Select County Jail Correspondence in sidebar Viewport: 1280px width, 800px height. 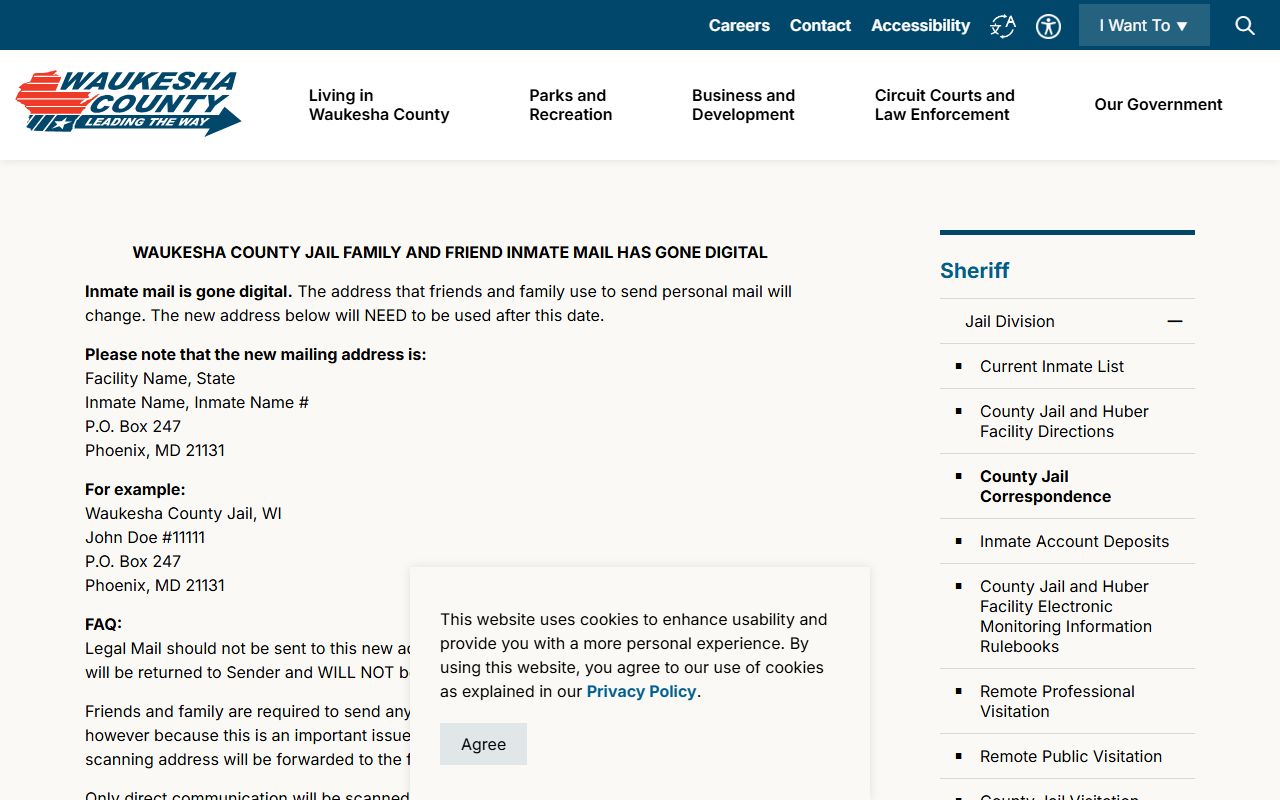(1045, 487)
